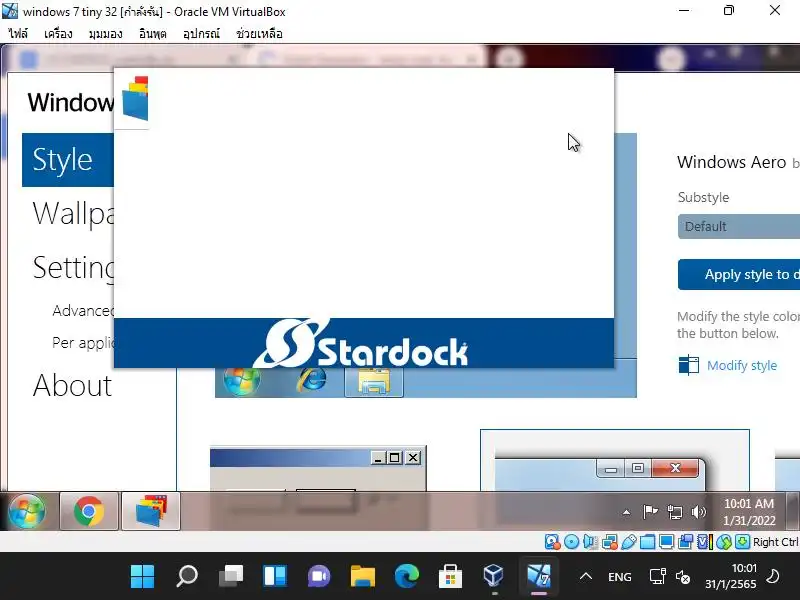Open the เครื่อง menu in VirtualBox
The height and width of the screenshot is (600, 800).
click(x=58, y=34)
